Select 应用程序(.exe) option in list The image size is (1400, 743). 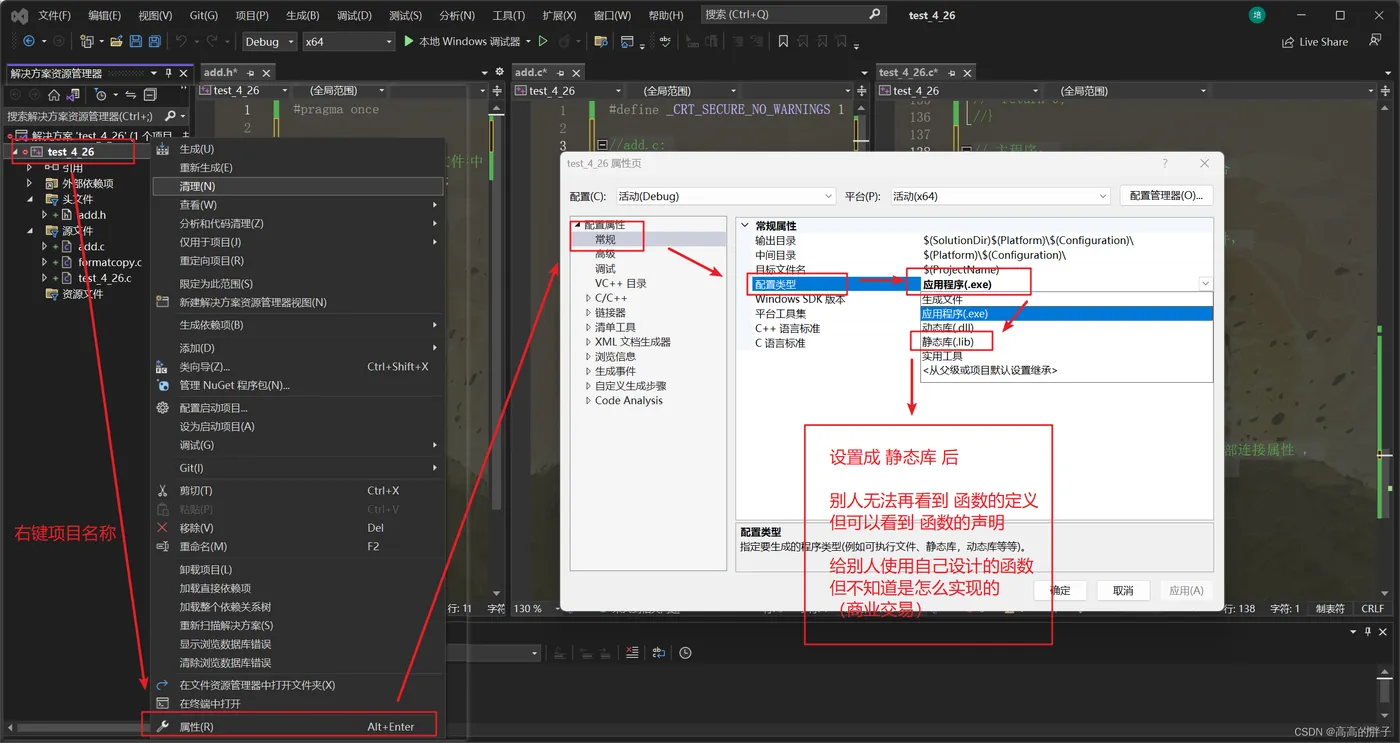(1066, 314)
